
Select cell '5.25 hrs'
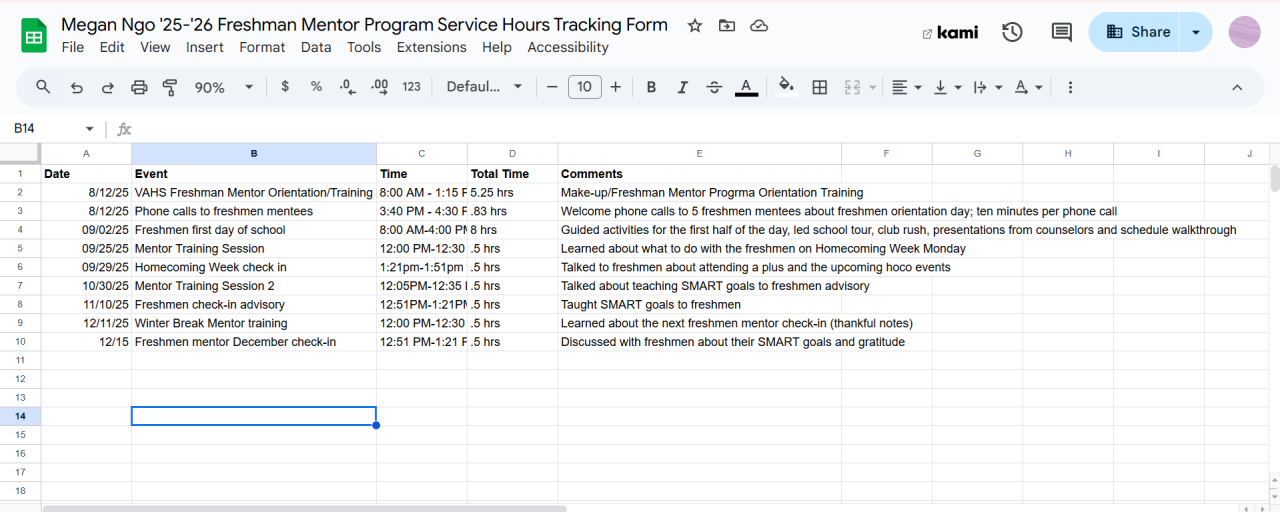coord(512,192)
